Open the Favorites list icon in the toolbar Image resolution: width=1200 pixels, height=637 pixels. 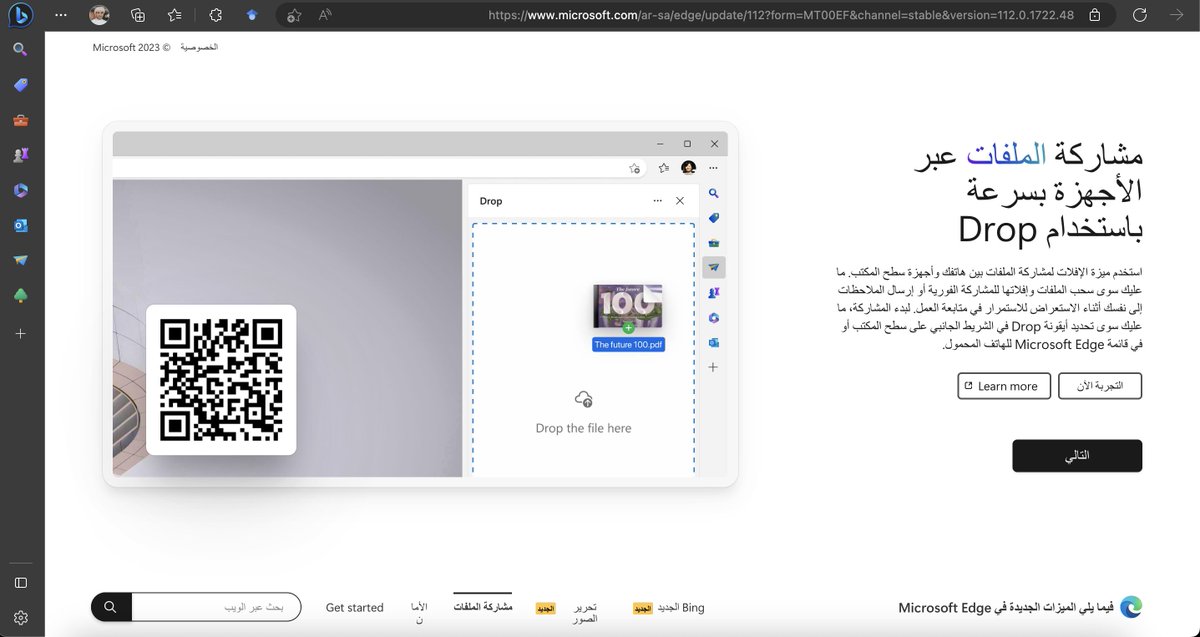pos(175,15)
